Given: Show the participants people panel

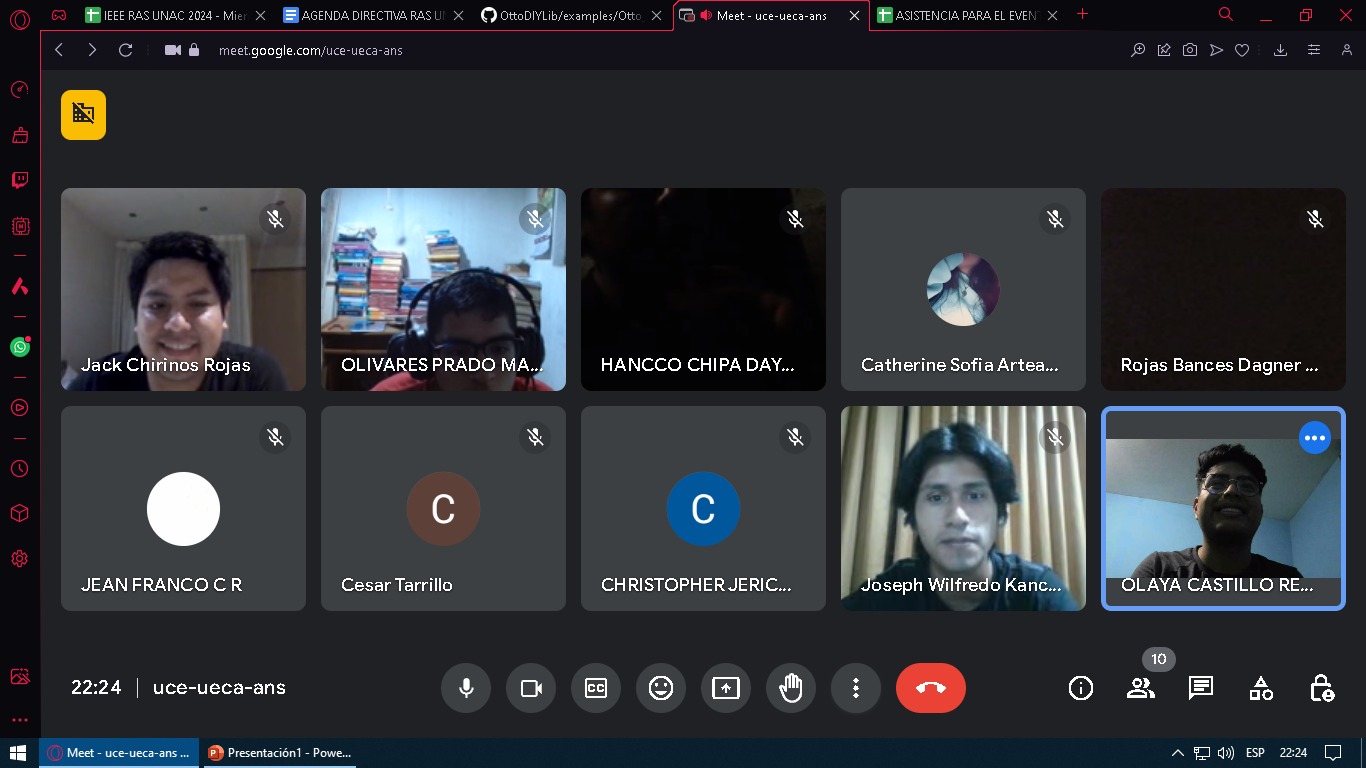Looking at the screenshot, I should click(x=1141, y=688).
